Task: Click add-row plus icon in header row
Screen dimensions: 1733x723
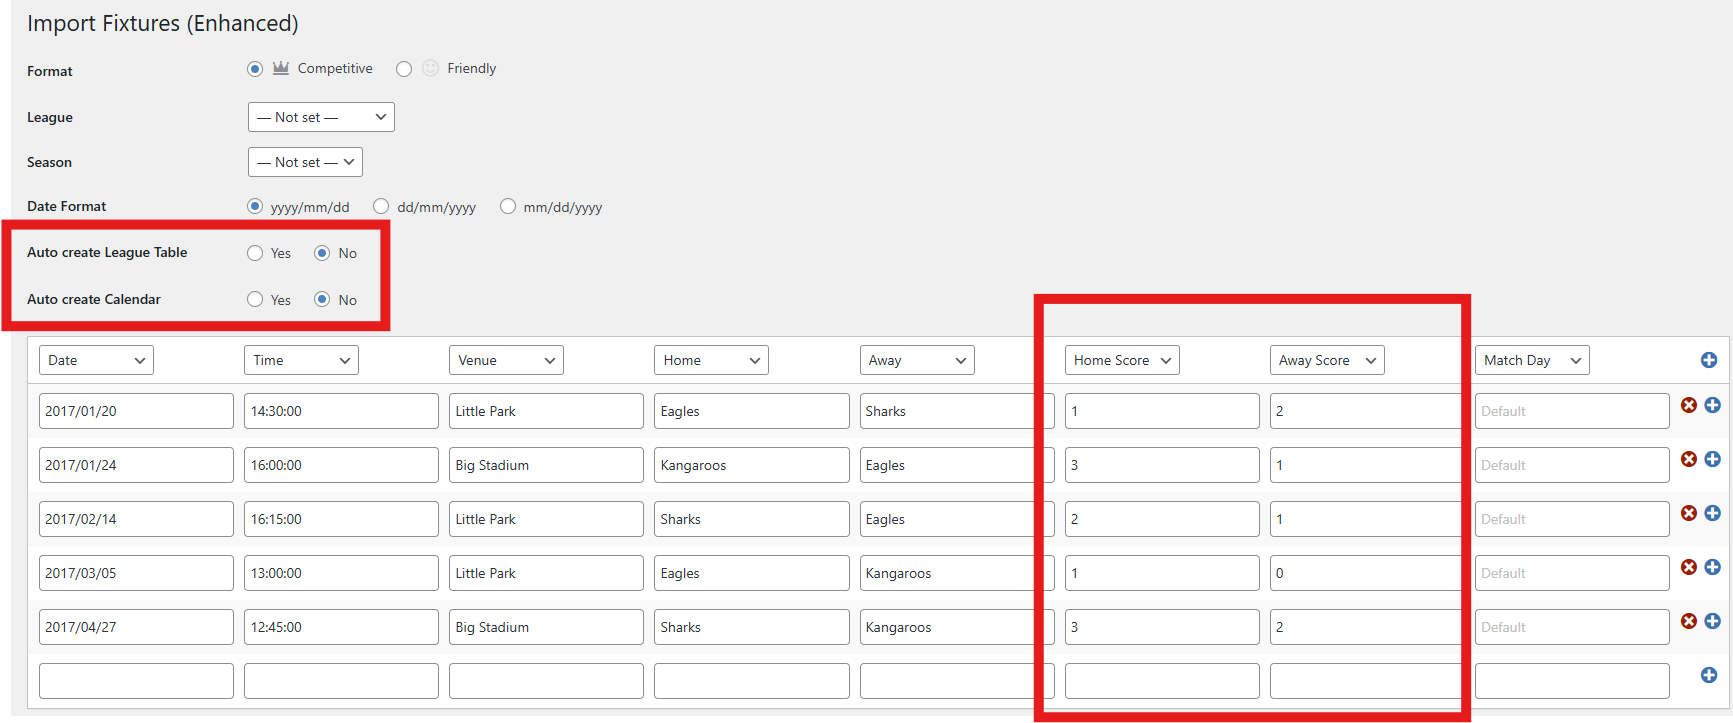Action: [1709, 360]
